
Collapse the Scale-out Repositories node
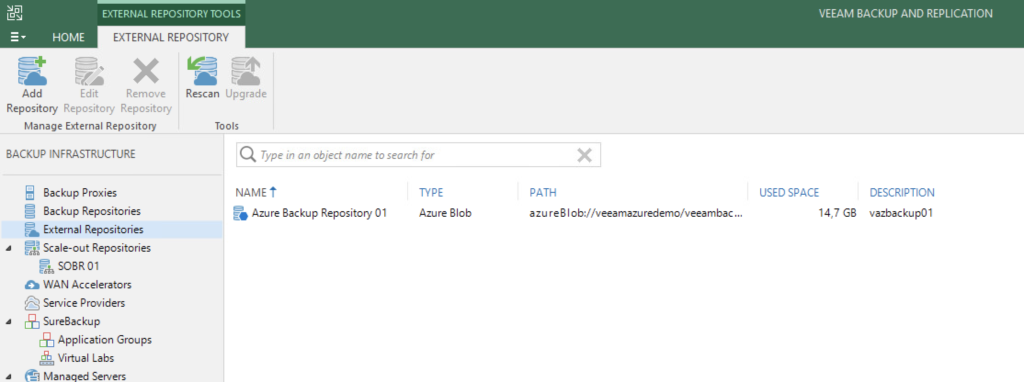tap(8, 248)
